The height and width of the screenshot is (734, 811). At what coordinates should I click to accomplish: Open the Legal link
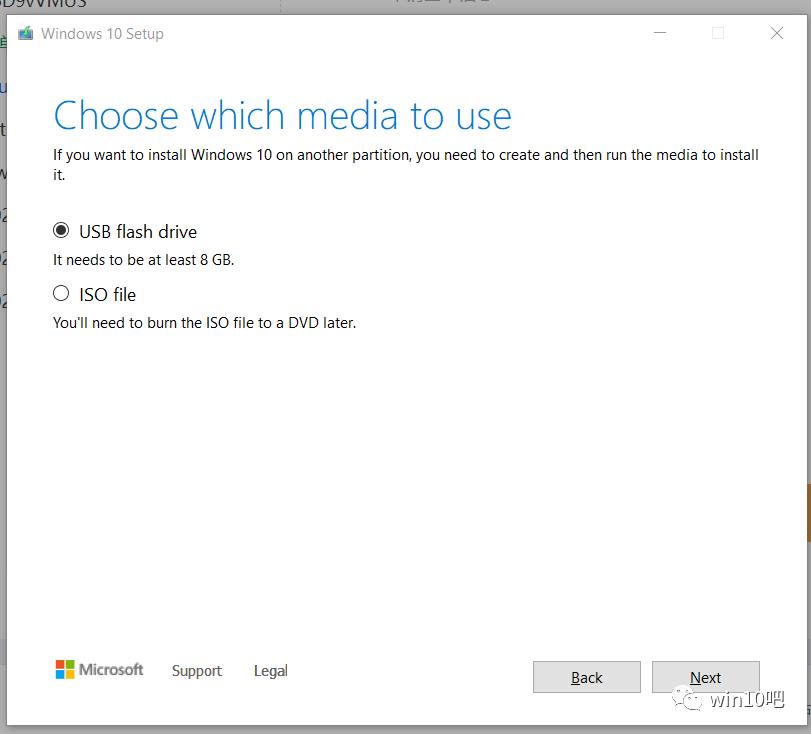pos(271,671)
